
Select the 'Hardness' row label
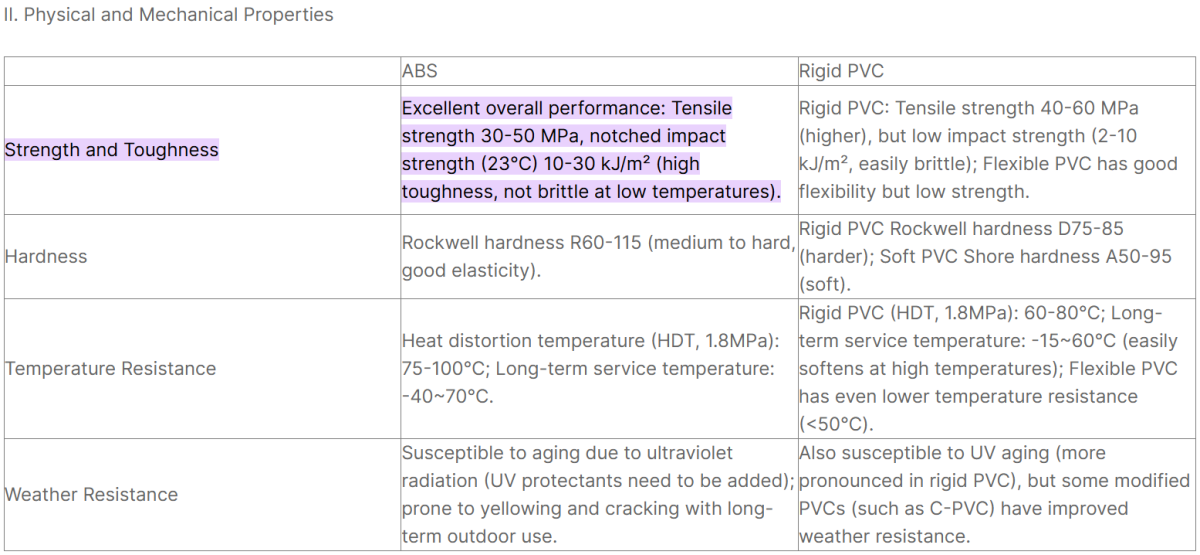coord(46,257)
